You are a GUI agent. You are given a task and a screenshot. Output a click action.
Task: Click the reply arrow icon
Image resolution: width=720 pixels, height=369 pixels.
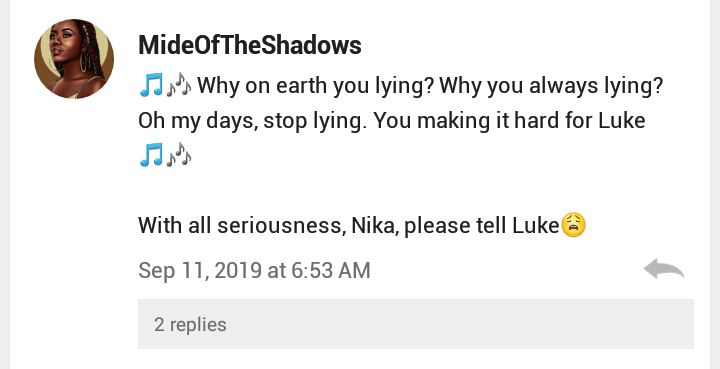[664, 269]
